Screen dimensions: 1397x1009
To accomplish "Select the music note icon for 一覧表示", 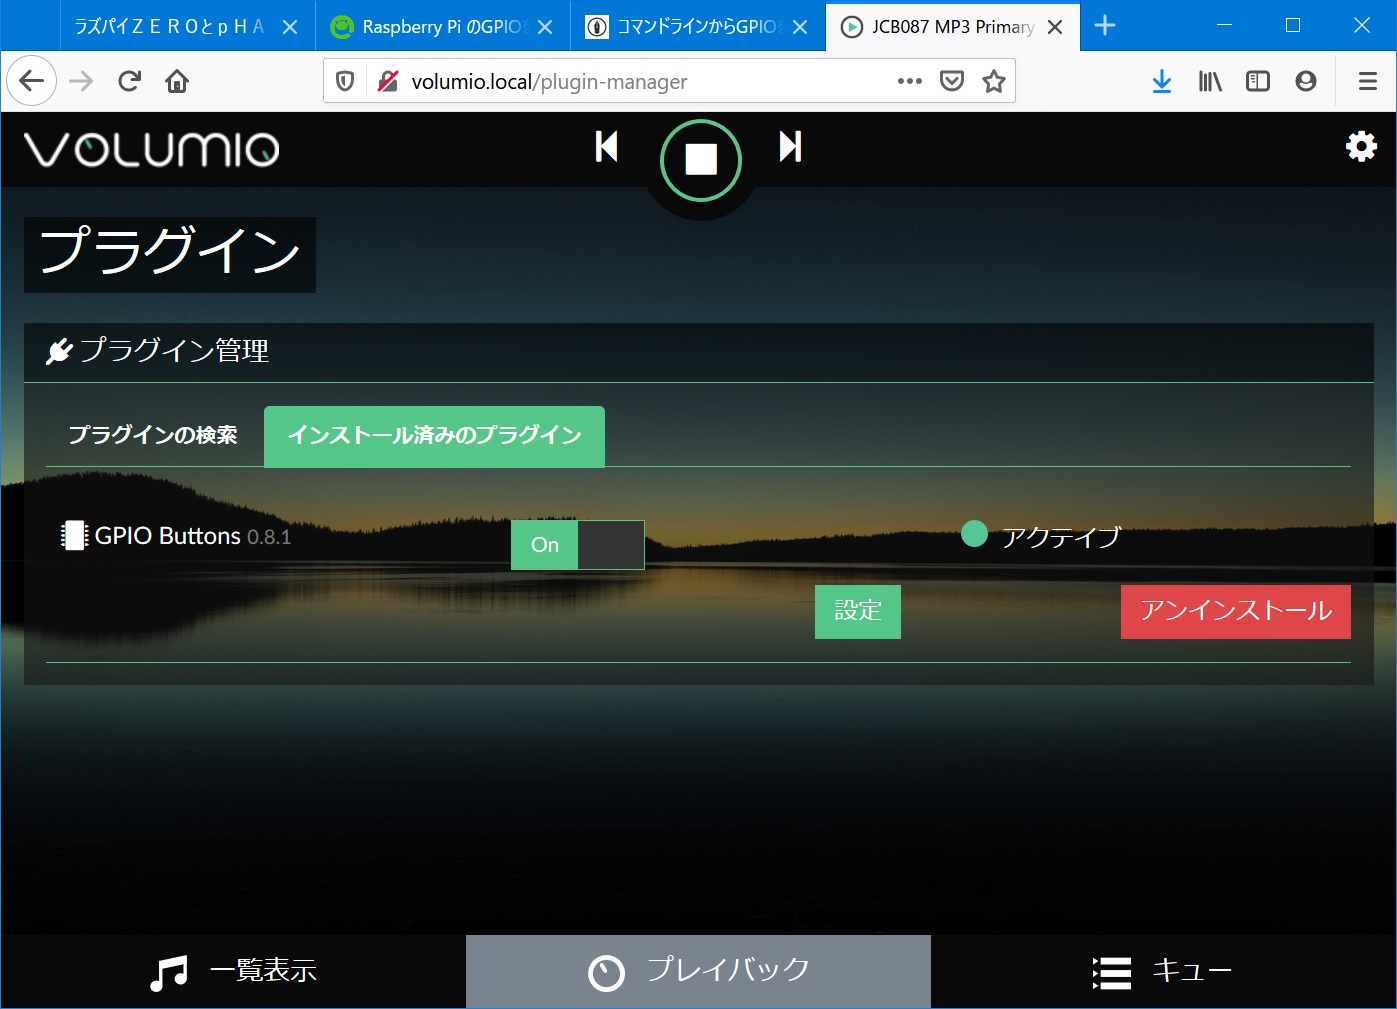I will point(167,969).
